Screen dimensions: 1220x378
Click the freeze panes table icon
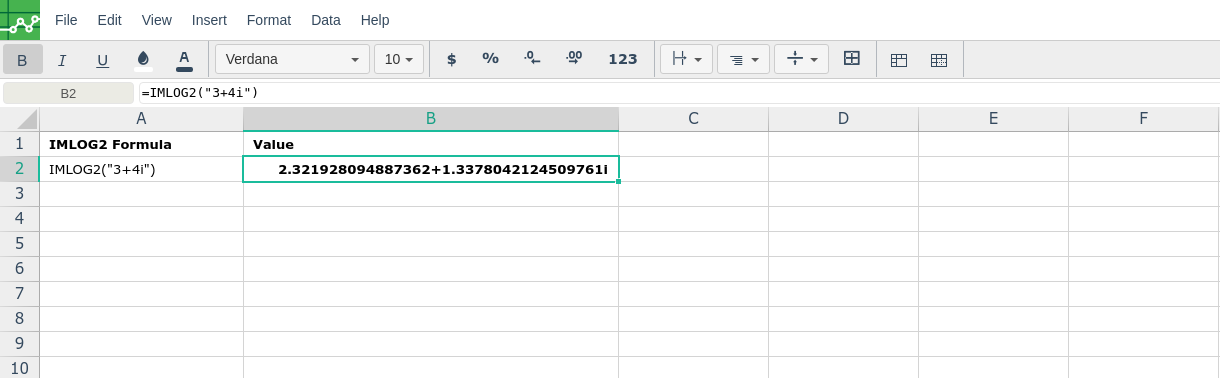point(899,60)
